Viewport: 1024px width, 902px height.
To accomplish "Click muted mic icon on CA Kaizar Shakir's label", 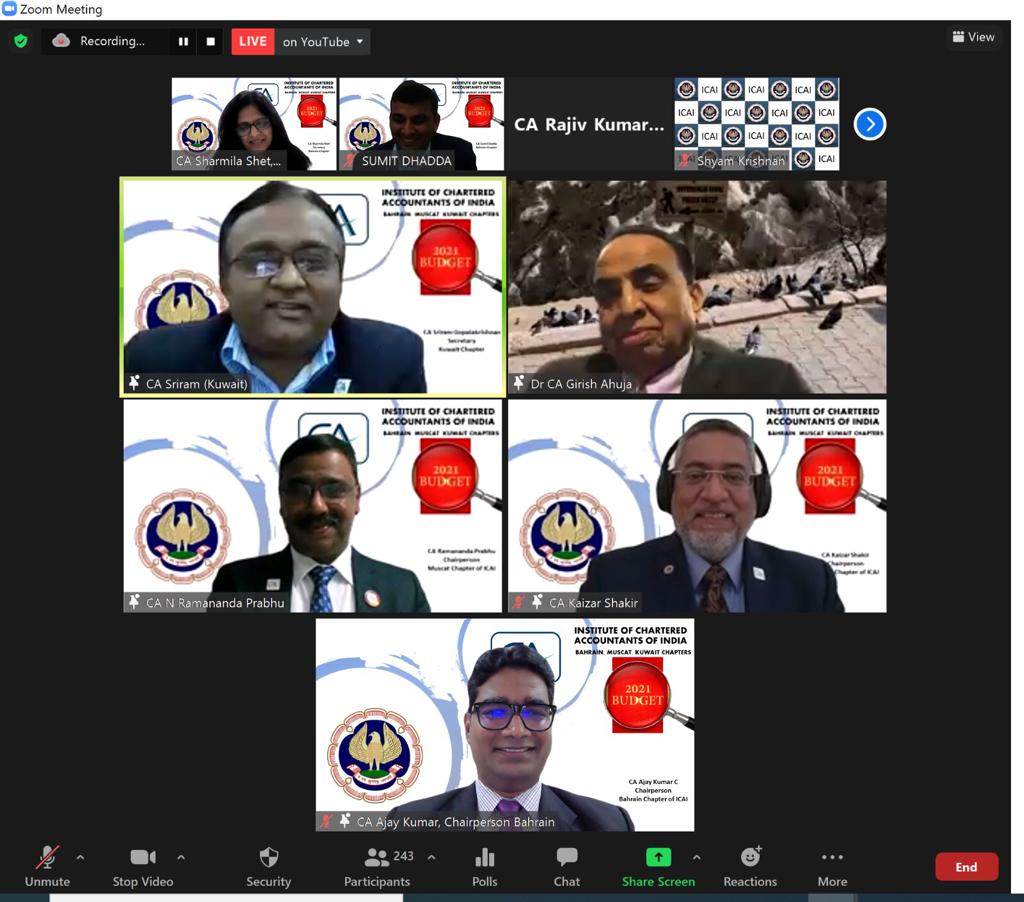I will tap(519, 602).
